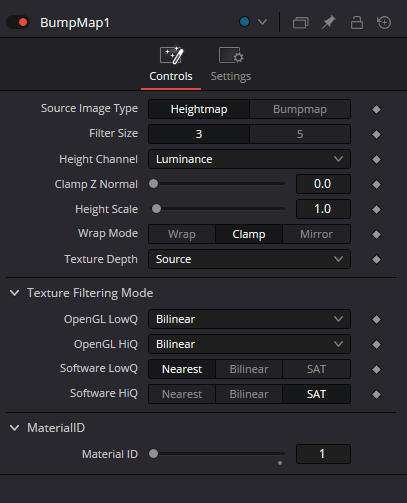Set Software HiQ to Nearest

pyautogui.click(x=182, y=394)
